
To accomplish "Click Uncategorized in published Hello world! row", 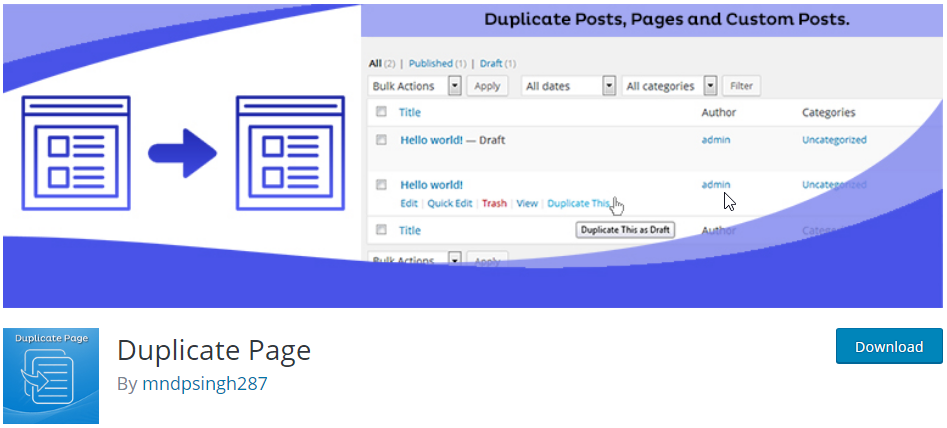I will click(834, 185).
